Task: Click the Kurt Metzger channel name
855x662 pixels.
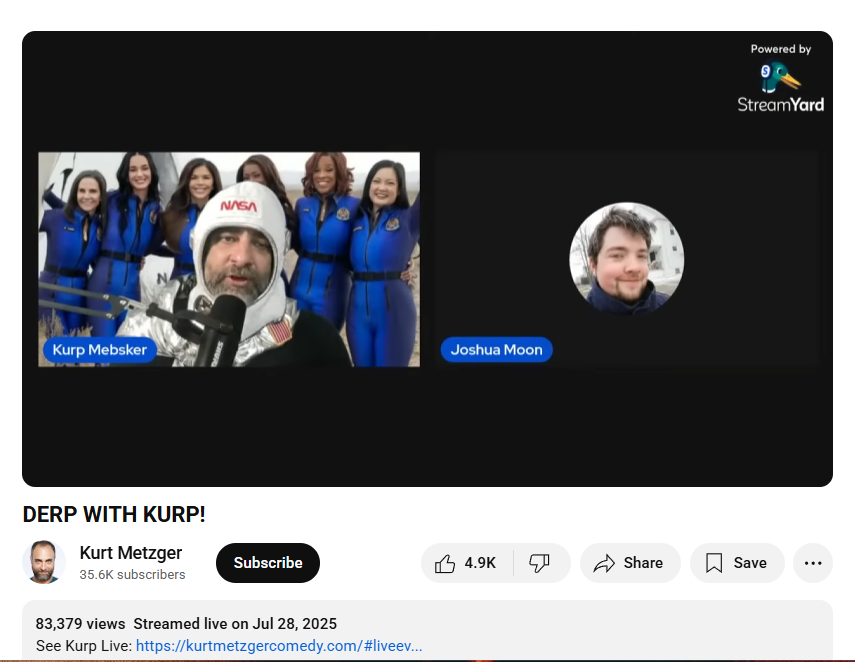Action: pos(131,553)
